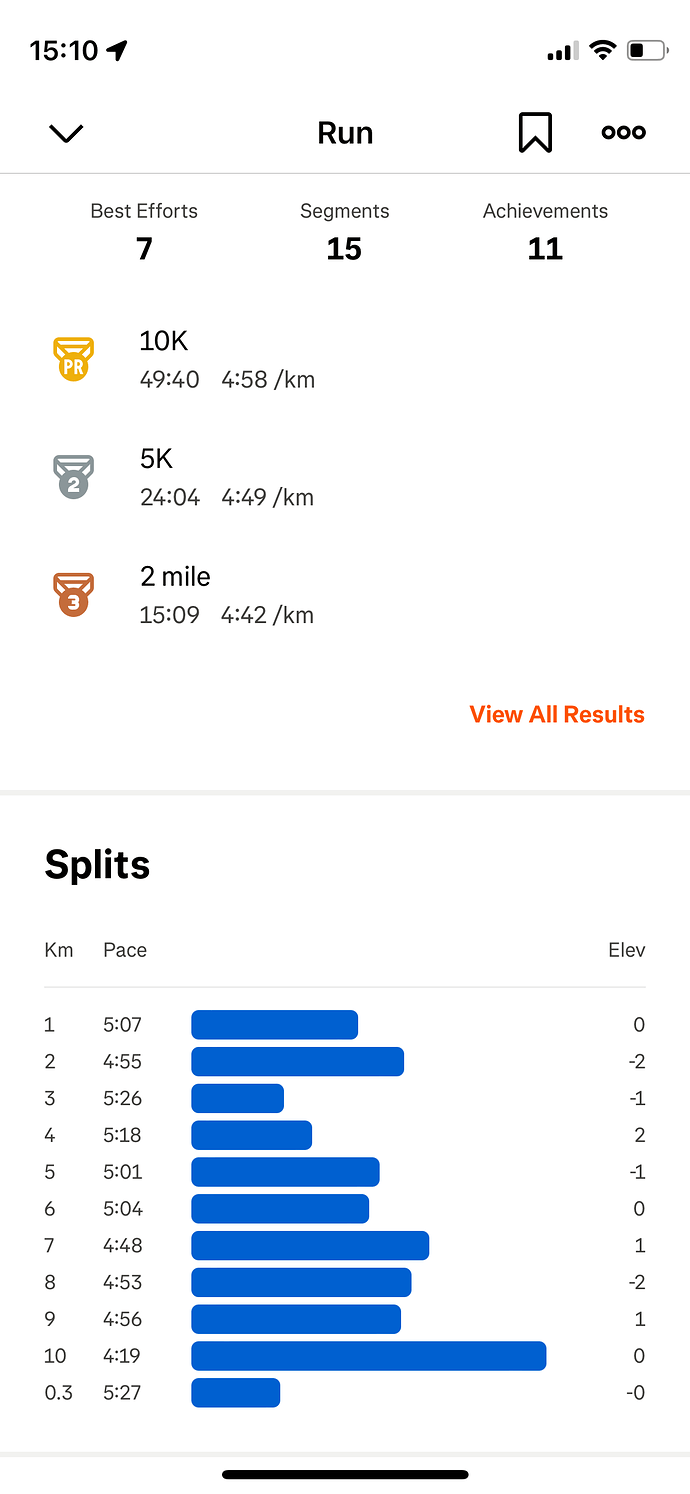The height and width of the screenshot is (1494, 690).
Task: Tap the blue pace bar for kilometer 7
Action: pyautogui.click(x=310, y=1245)
